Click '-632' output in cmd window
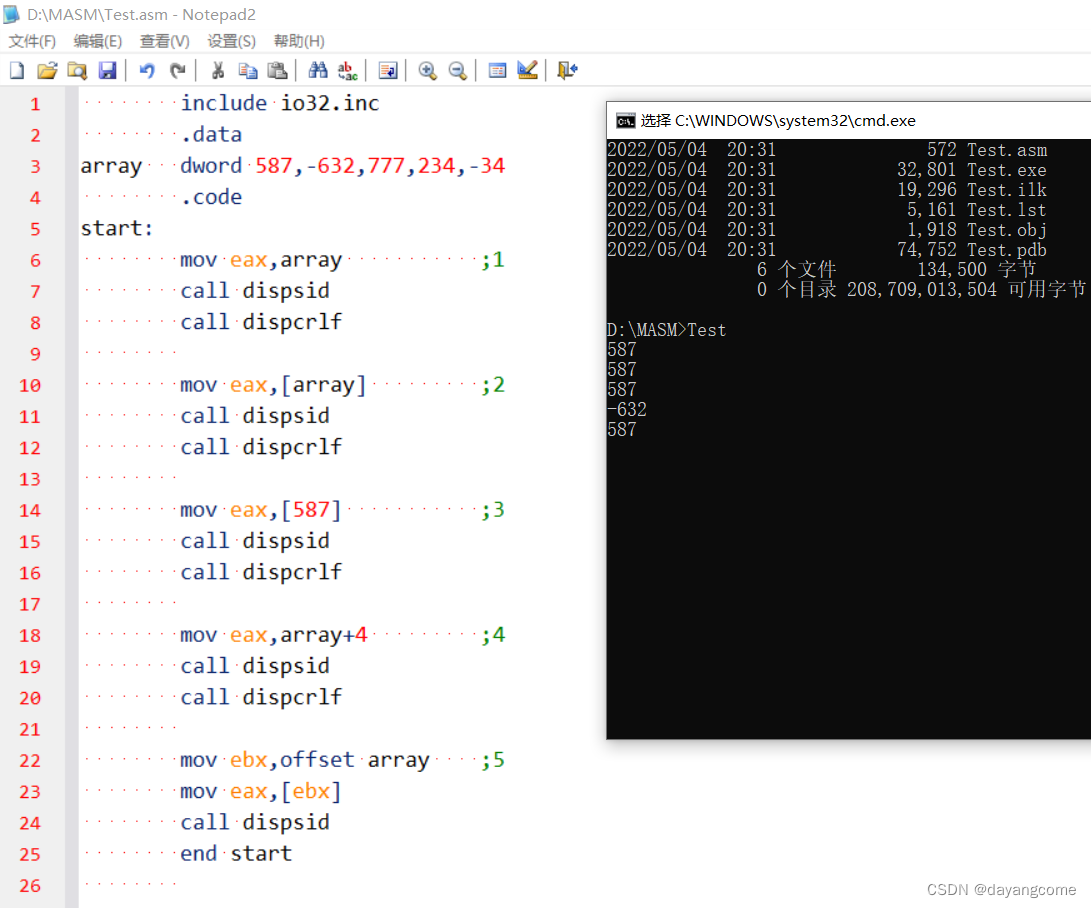The image size is (1091, 908). tap(627, 410)
